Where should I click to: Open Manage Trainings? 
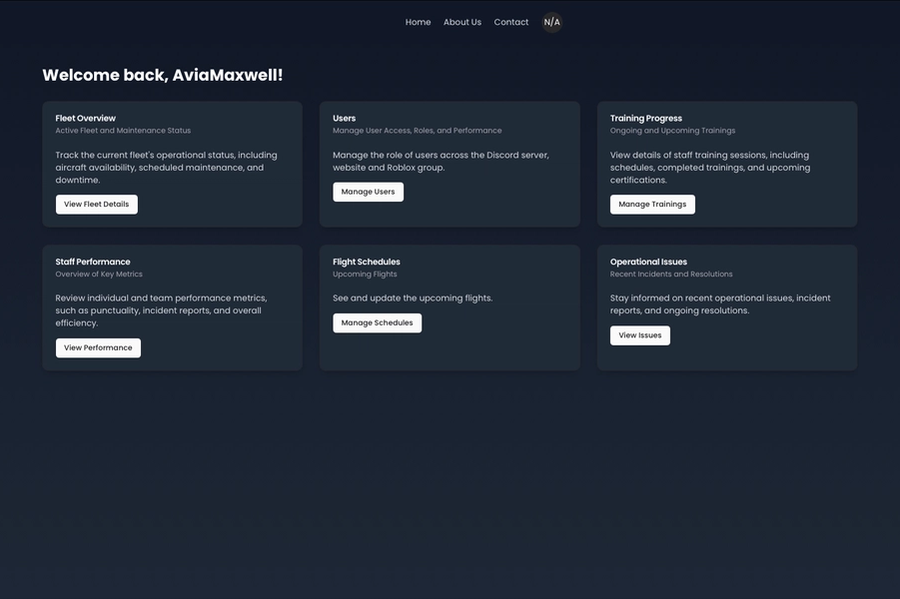tap(652, 204)
